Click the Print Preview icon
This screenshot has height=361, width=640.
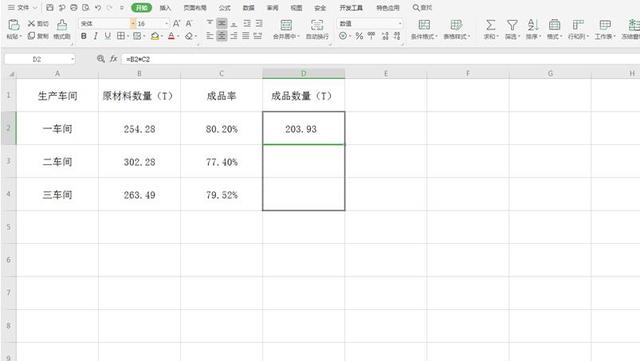click(x=86, y=8)
